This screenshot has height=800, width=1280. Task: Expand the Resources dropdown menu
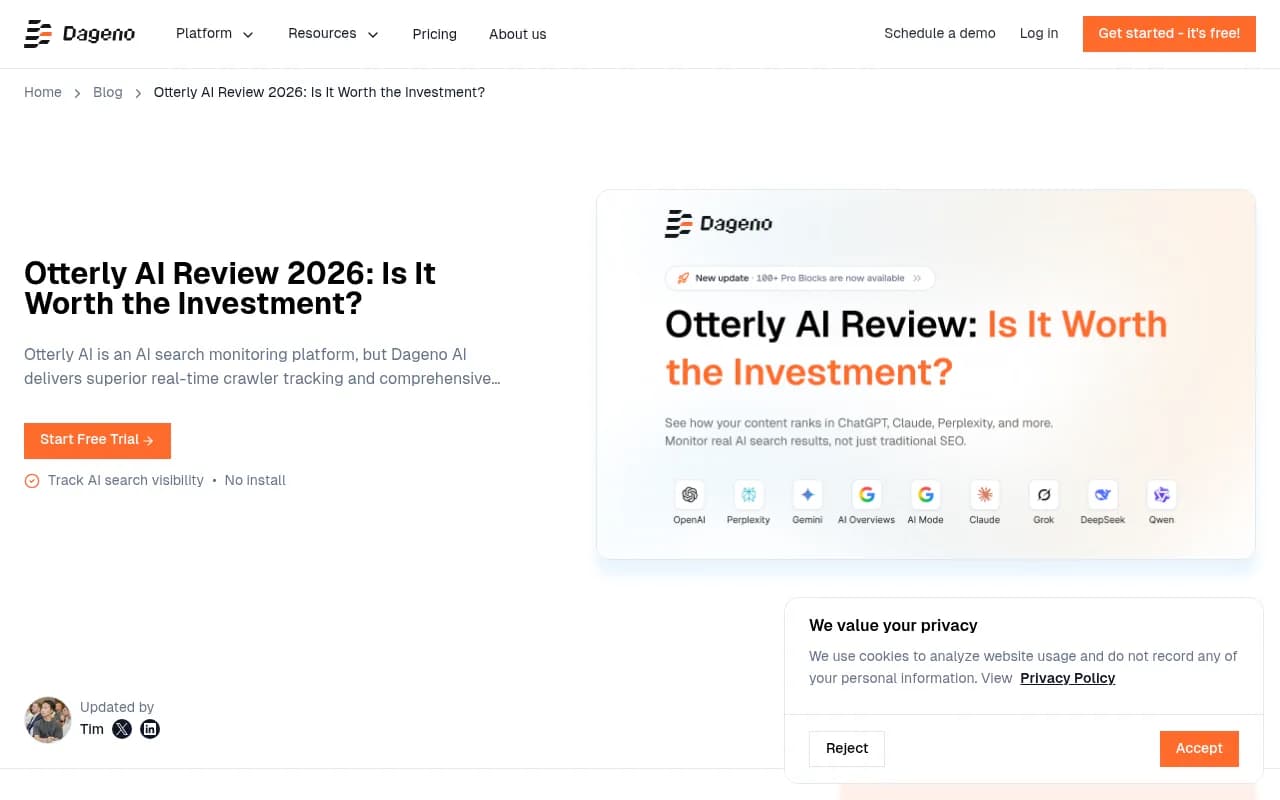coord(333,34)
